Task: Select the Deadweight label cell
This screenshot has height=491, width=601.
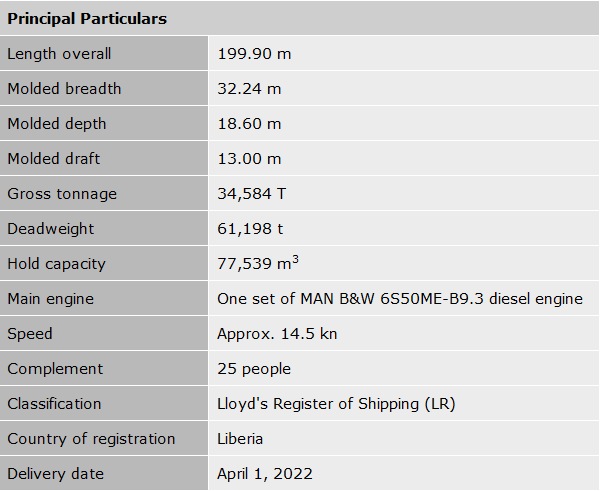Action: (x=50, y=229)
